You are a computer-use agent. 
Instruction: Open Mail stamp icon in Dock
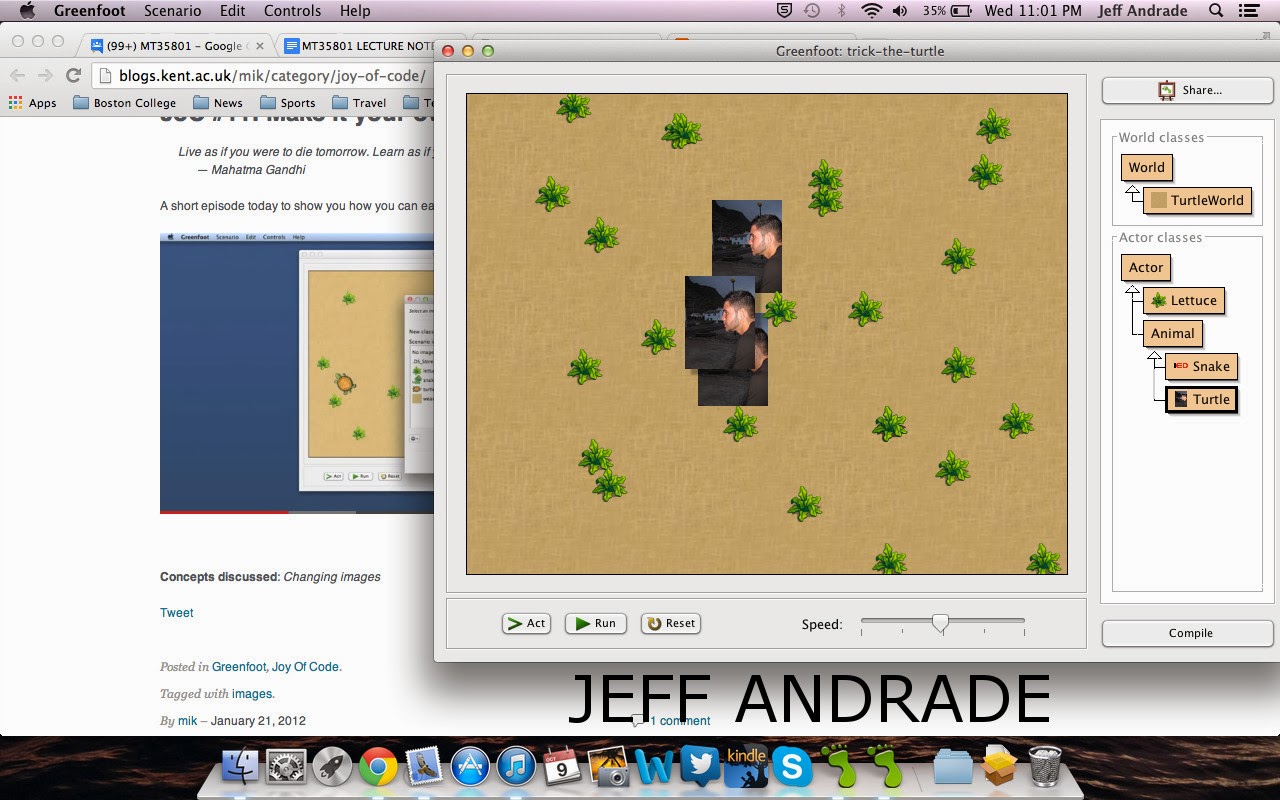425,767
